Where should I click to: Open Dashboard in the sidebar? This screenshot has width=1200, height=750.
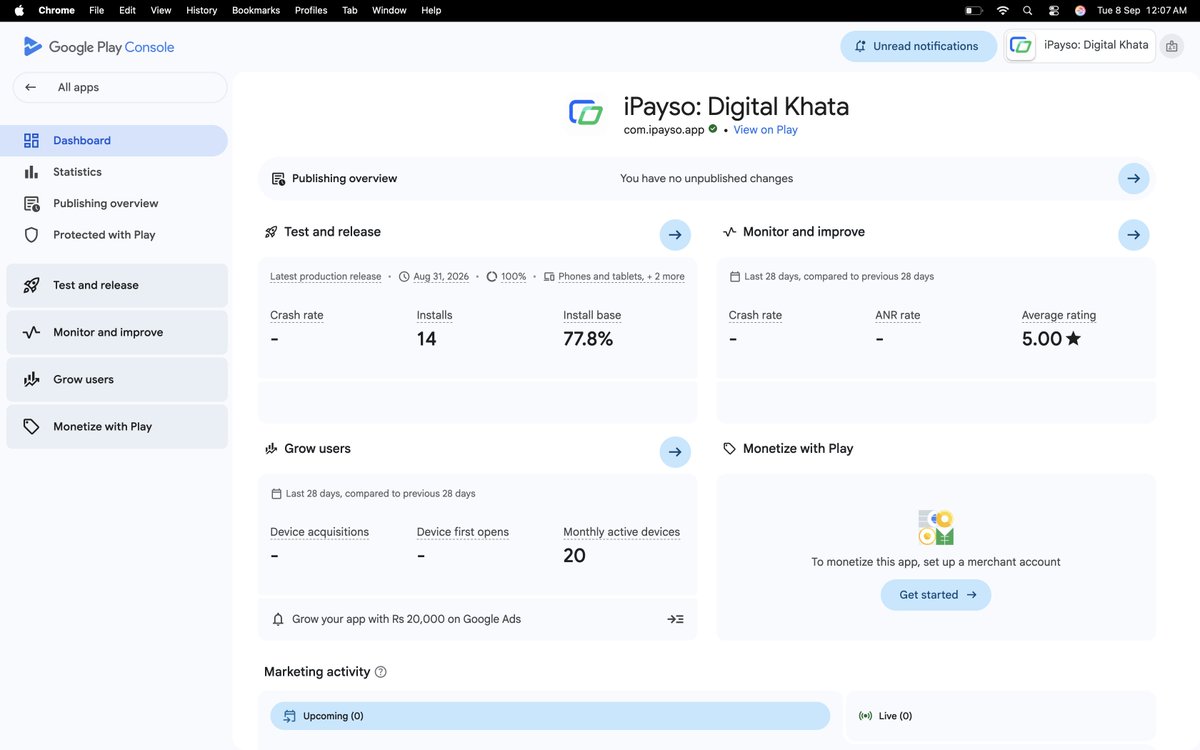coord(113,141)
